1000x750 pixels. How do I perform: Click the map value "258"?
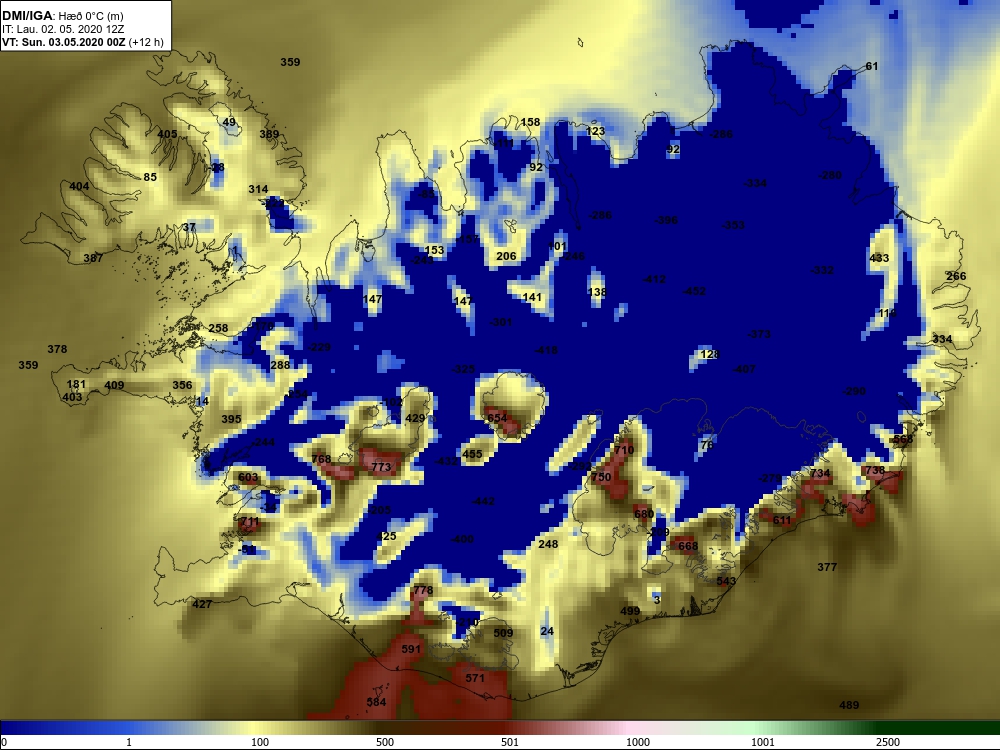pos(218,328)
